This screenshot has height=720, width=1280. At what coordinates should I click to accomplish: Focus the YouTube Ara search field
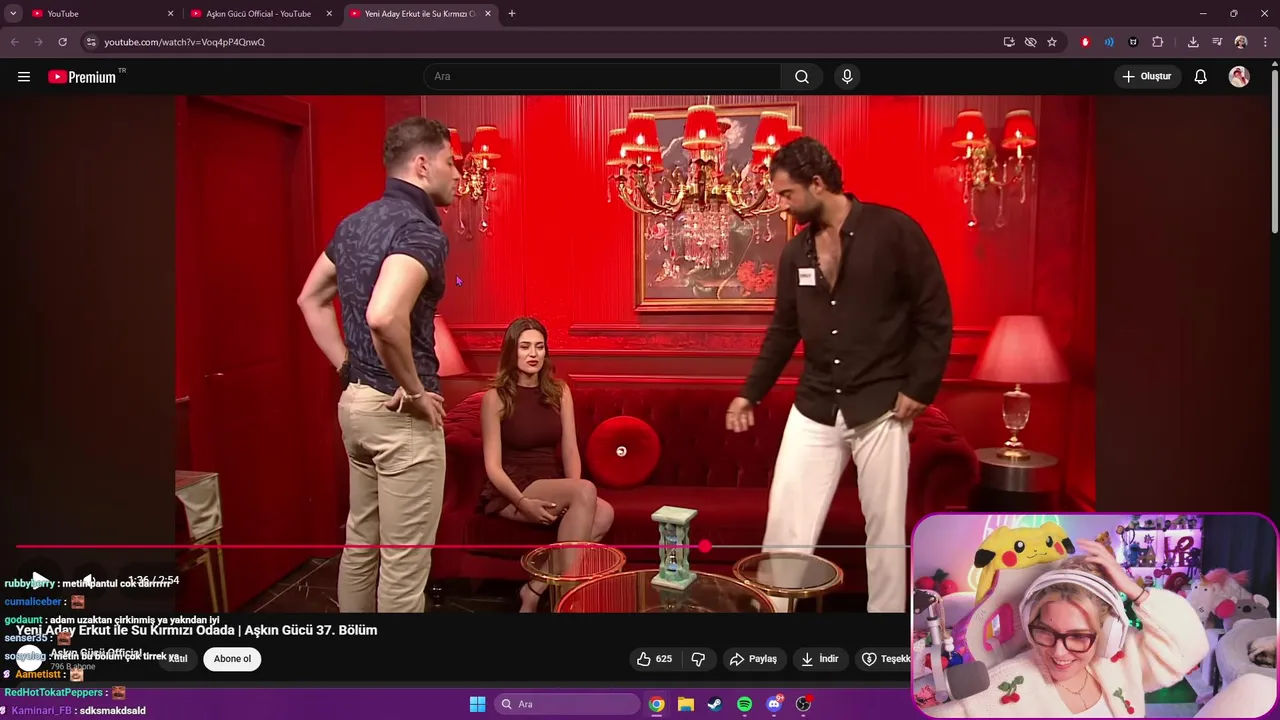pos(602,77)
